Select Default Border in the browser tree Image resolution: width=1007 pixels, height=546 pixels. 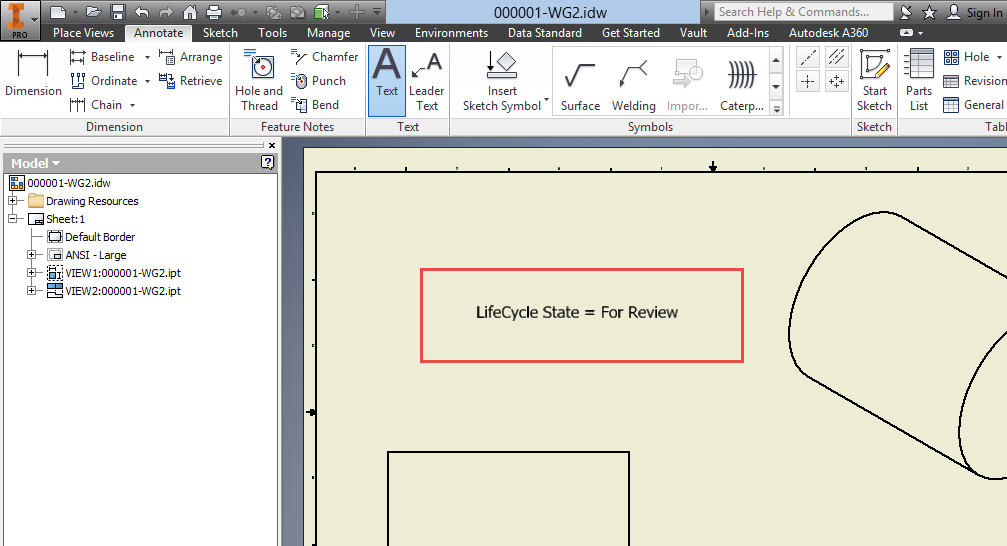click(100, 237)
